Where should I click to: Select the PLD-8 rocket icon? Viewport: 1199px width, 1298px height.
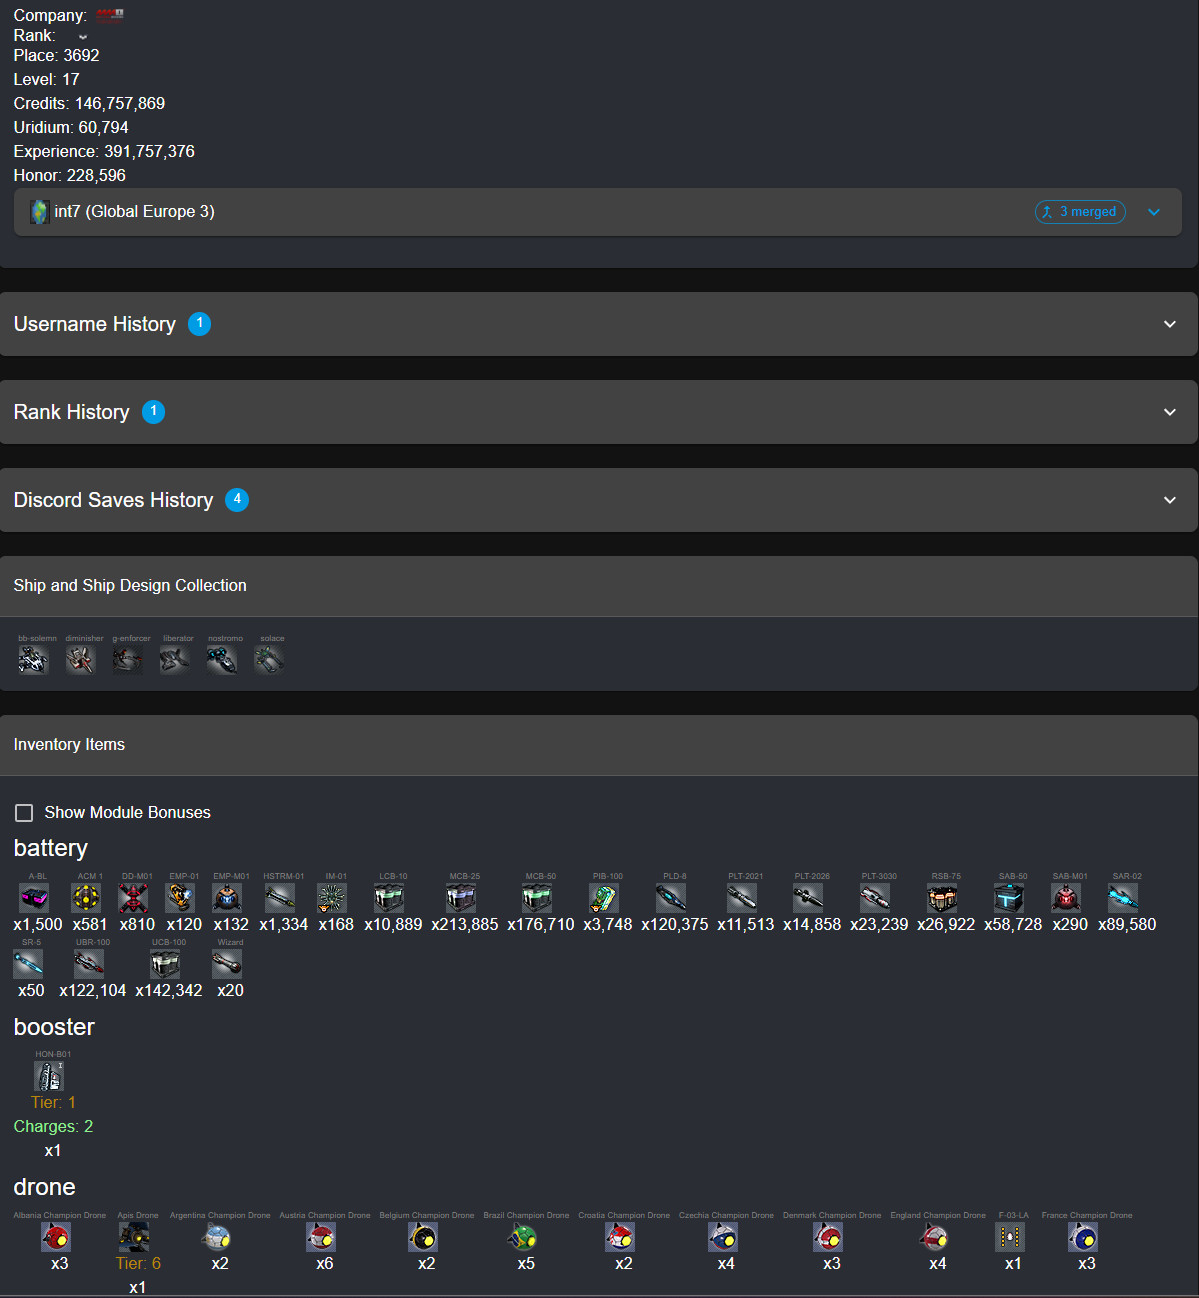(671, 898)
